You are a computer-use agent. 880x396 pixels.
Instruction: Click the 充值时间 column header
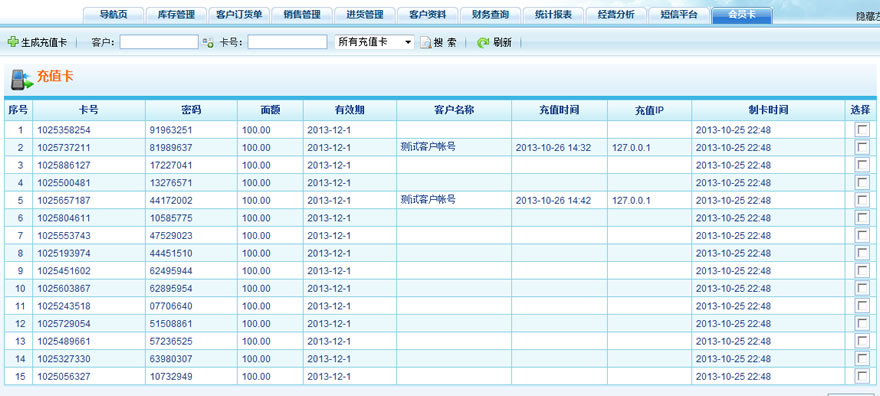coord(559,110)
